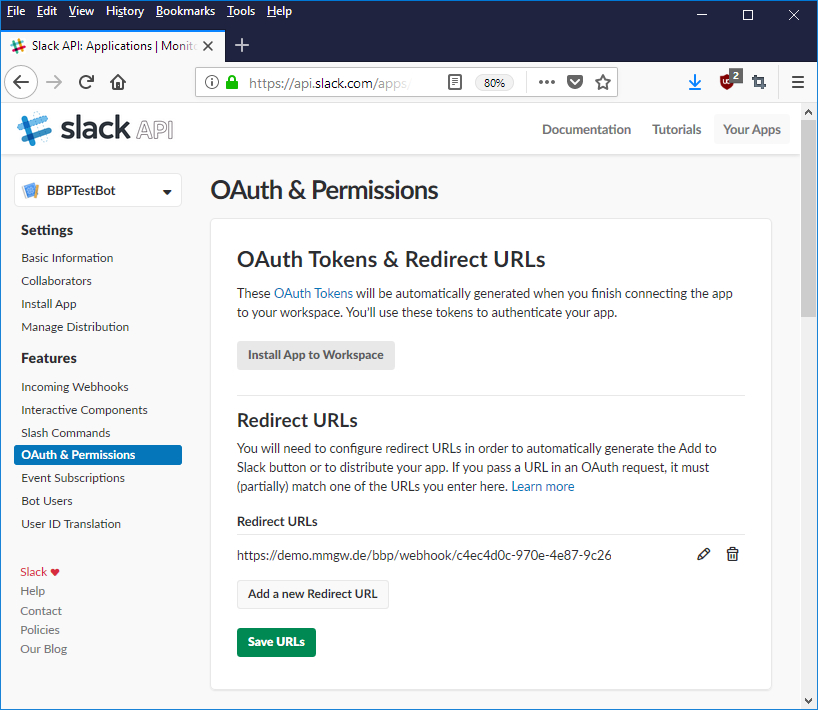Open the sidebar Help link
This screenshot has width=818, height=710.
32,591
